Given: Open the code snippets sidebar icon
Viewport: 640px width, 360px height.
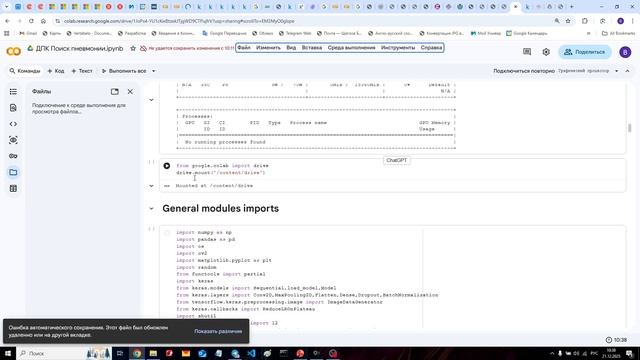Looking at the screenshot, I should coord(13,124).
